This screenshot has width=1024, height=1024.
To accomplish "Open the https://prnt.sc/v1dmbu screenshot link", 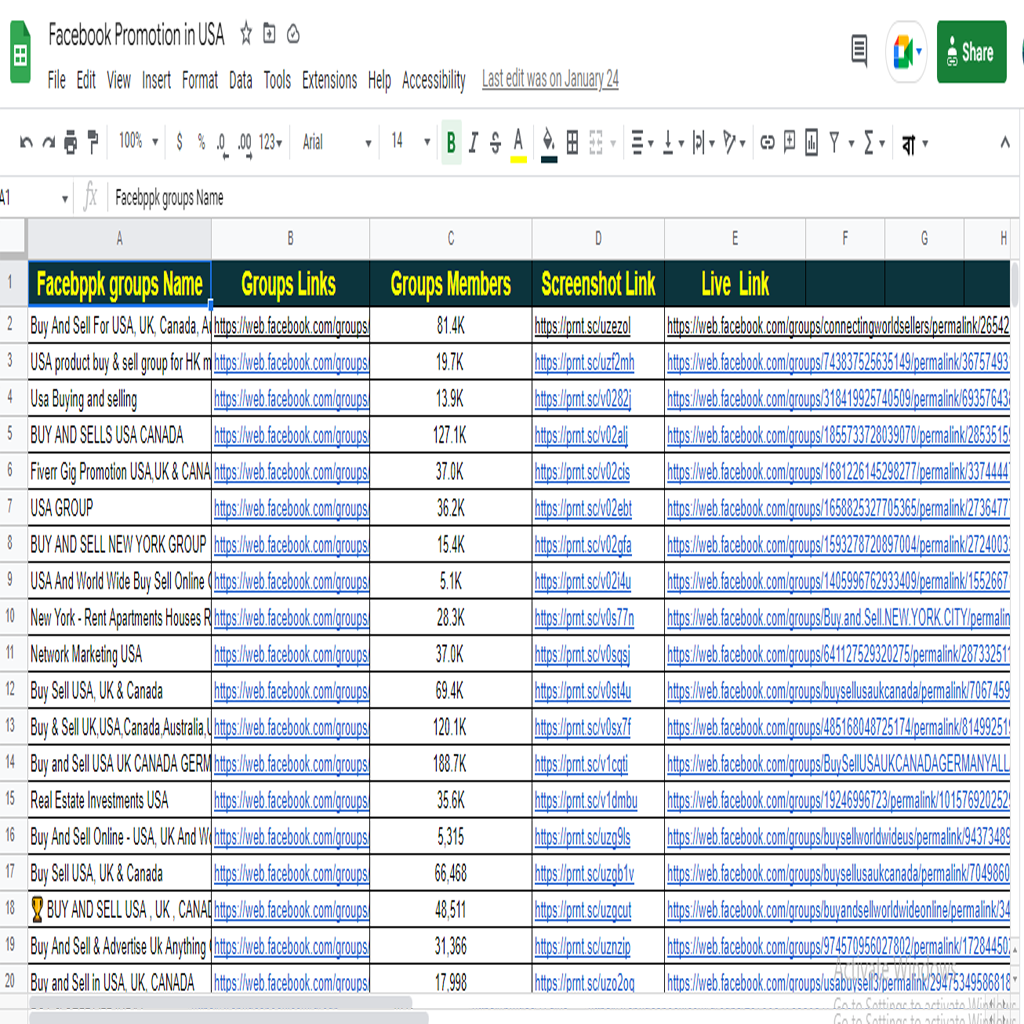I will [x=586, y=801].
